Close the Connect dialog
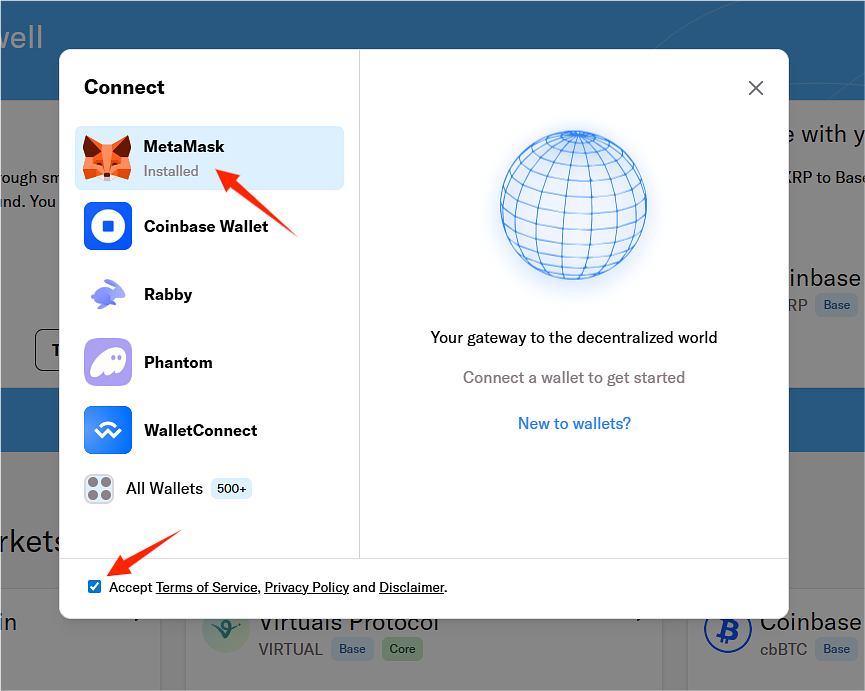Screen dimensions: 865x691 point(756,88)
